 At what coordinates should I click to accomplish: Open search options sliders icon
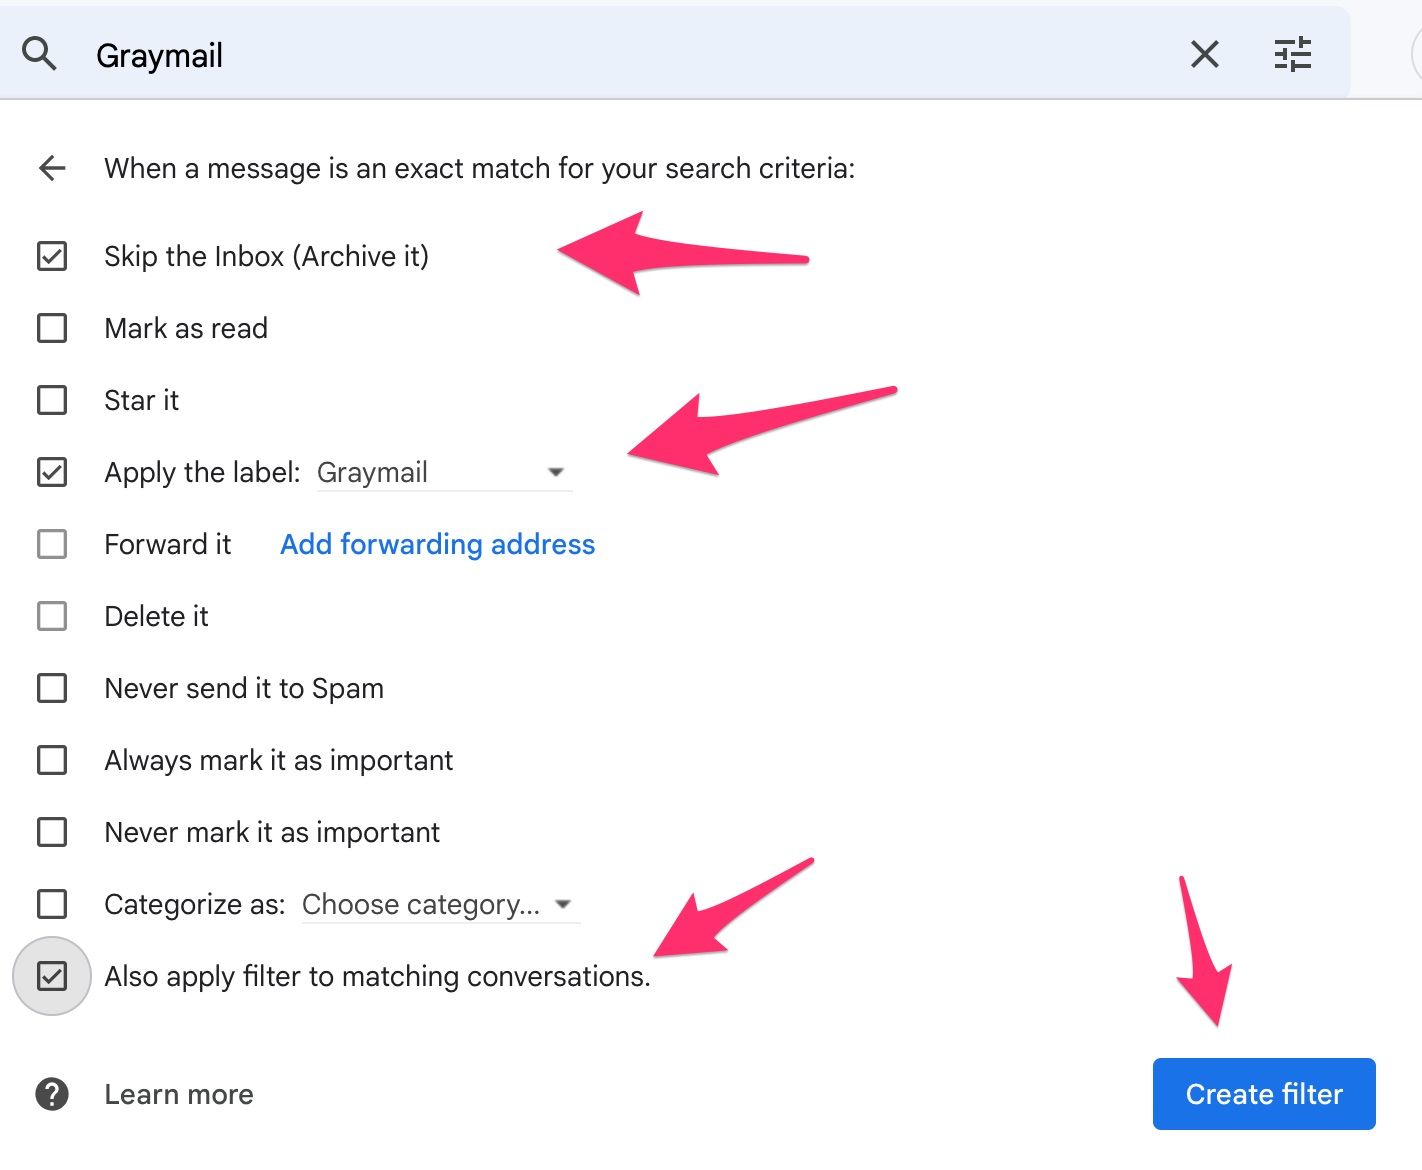point(1293,54)
